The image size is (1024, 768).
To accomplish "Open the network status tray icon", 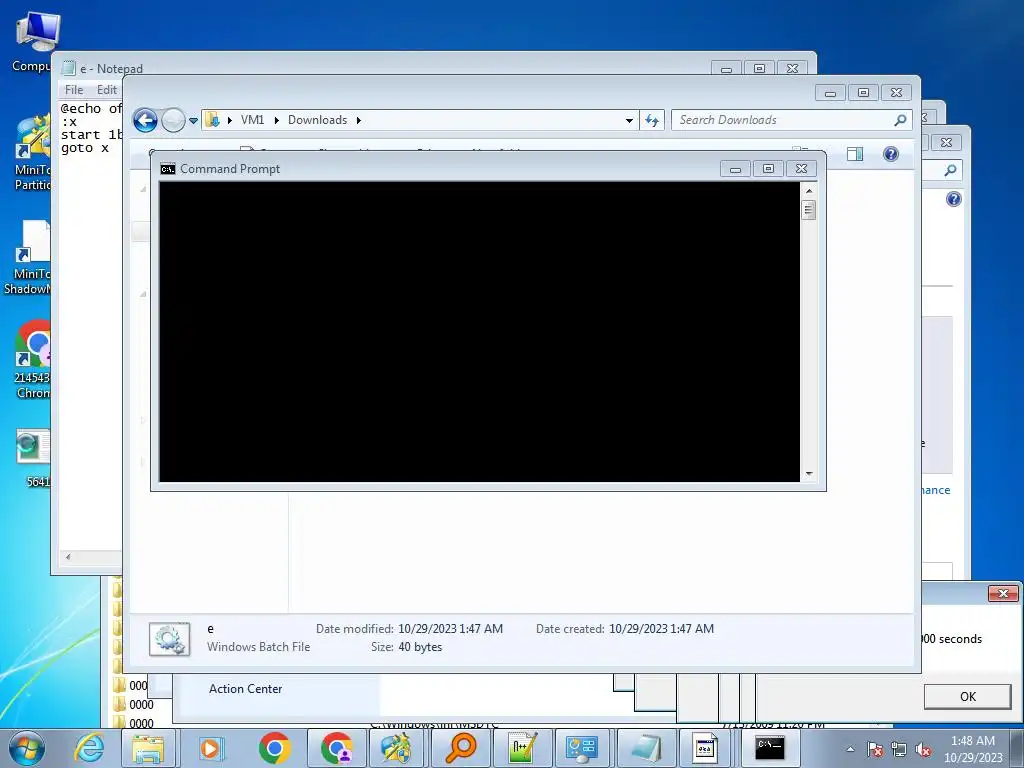I will [x=899, y=749].
